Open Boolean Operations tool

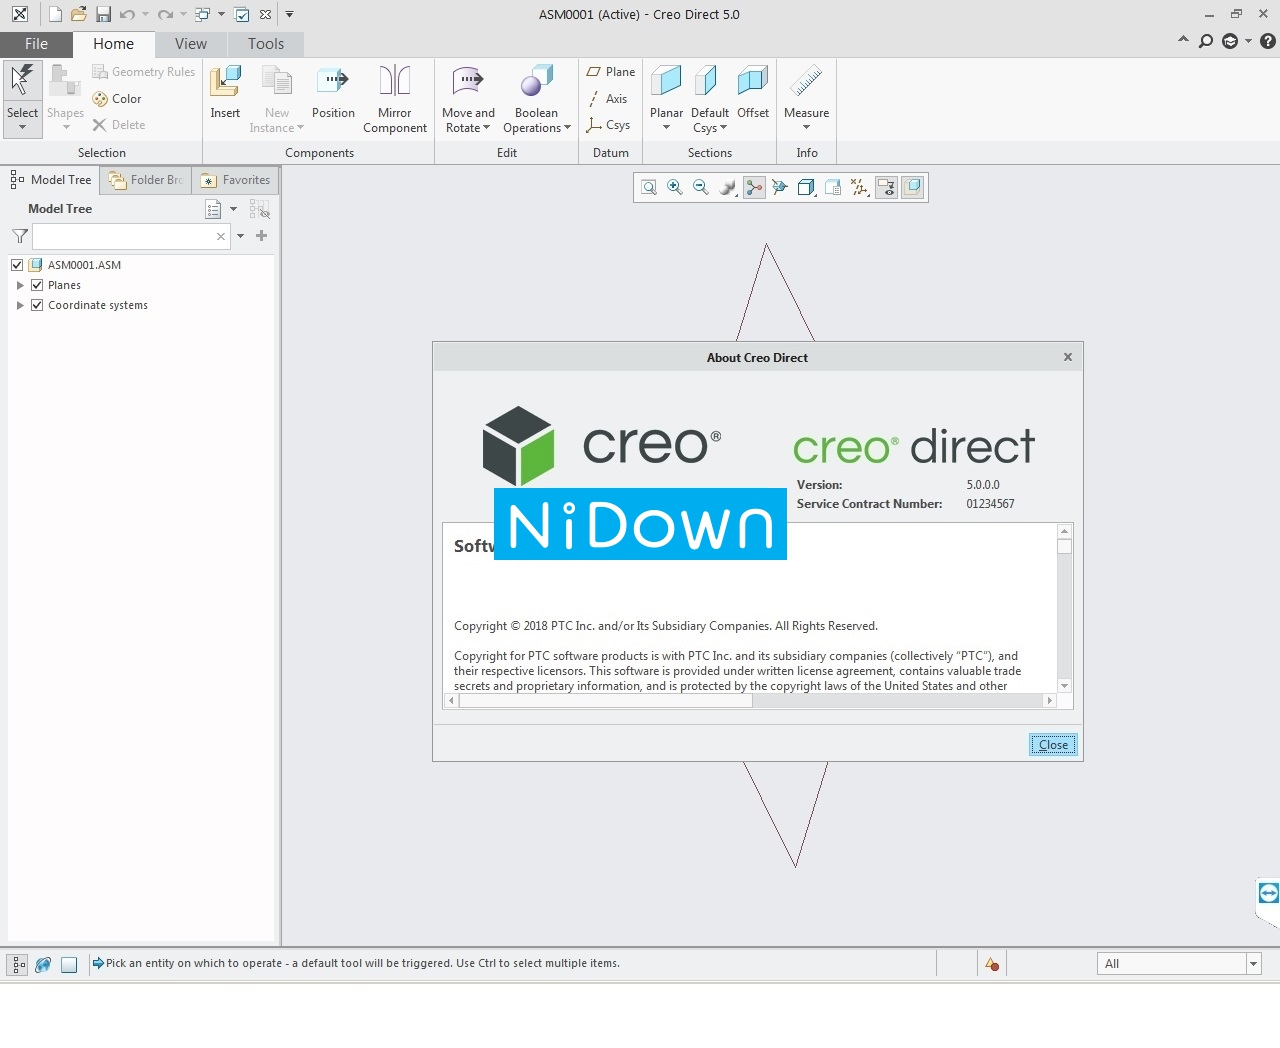536,99
